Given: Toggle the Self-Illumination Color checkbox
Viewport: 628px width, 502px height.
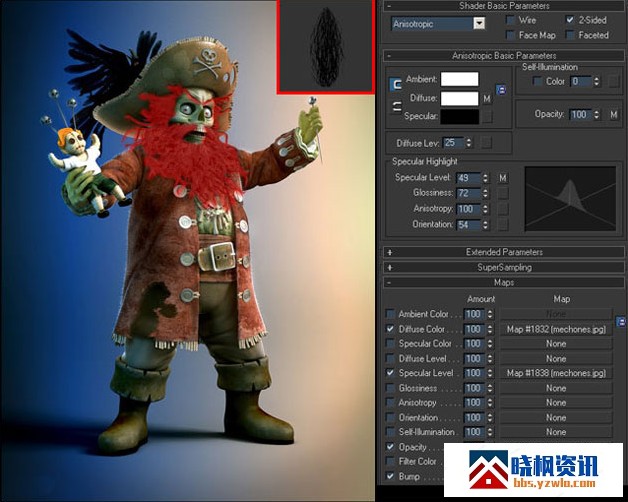Looking at the screenshot, I should (537, 81).
